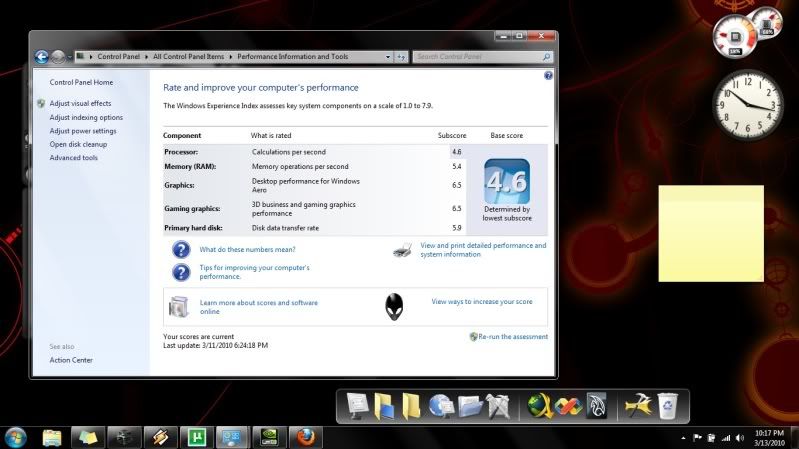Image resolution: width=799 pixels, height=449 pixels.
Task: Select All Control Panel Items breadcrumb
Action: pyautogui.click(x=189, y=57)
